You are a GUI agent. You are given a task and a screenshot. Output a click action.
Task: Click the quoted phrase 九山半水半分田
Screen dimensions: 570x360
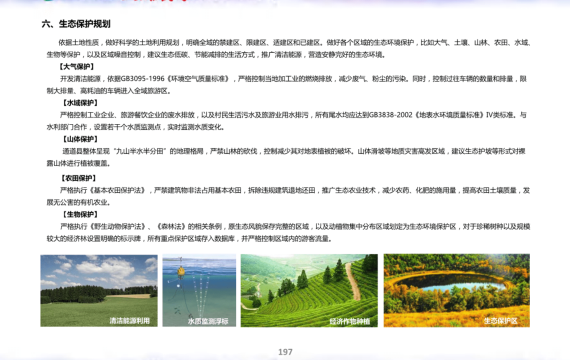point(140,151)
